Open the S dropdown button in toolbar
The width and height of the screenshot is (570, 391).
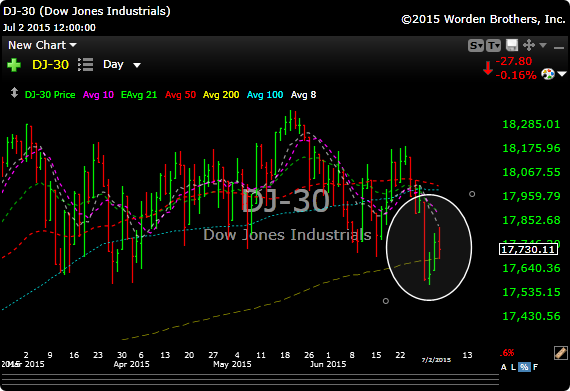click(476, 45)
